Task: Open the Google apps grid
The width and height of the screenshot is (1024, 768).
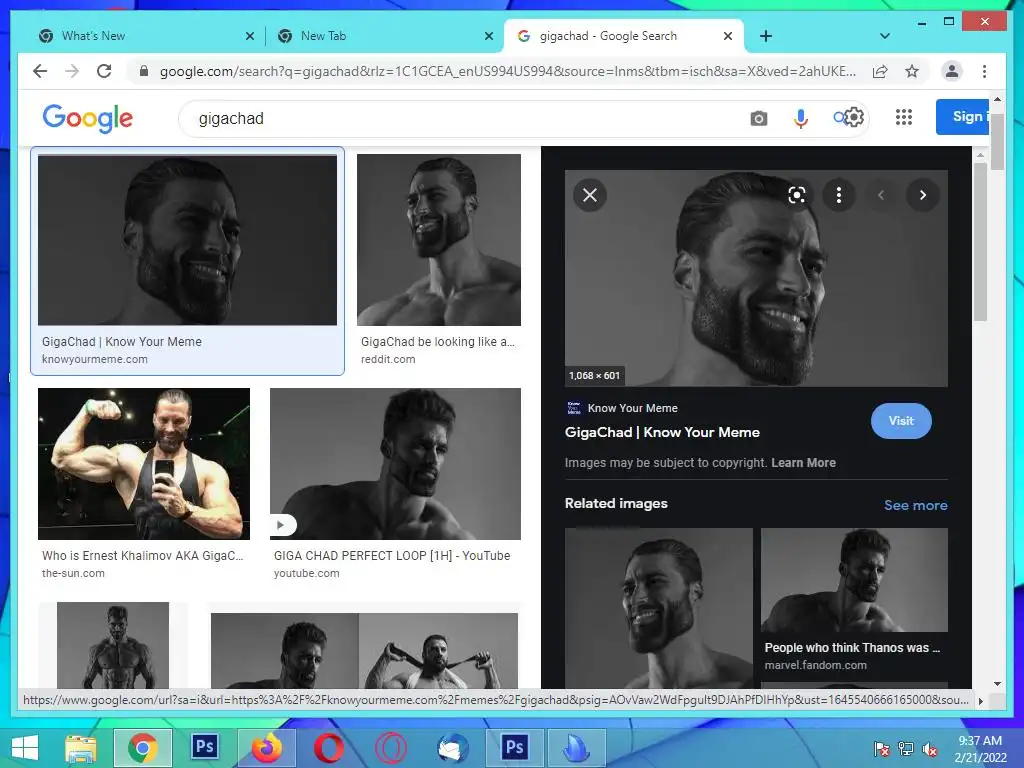Action: 904,118
